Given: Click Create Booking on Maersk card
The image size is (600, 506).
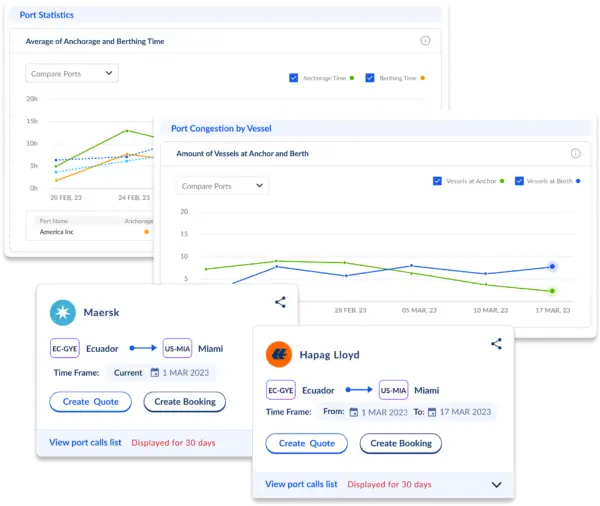Looking at the screenshot, I should (x=185, y=402).
